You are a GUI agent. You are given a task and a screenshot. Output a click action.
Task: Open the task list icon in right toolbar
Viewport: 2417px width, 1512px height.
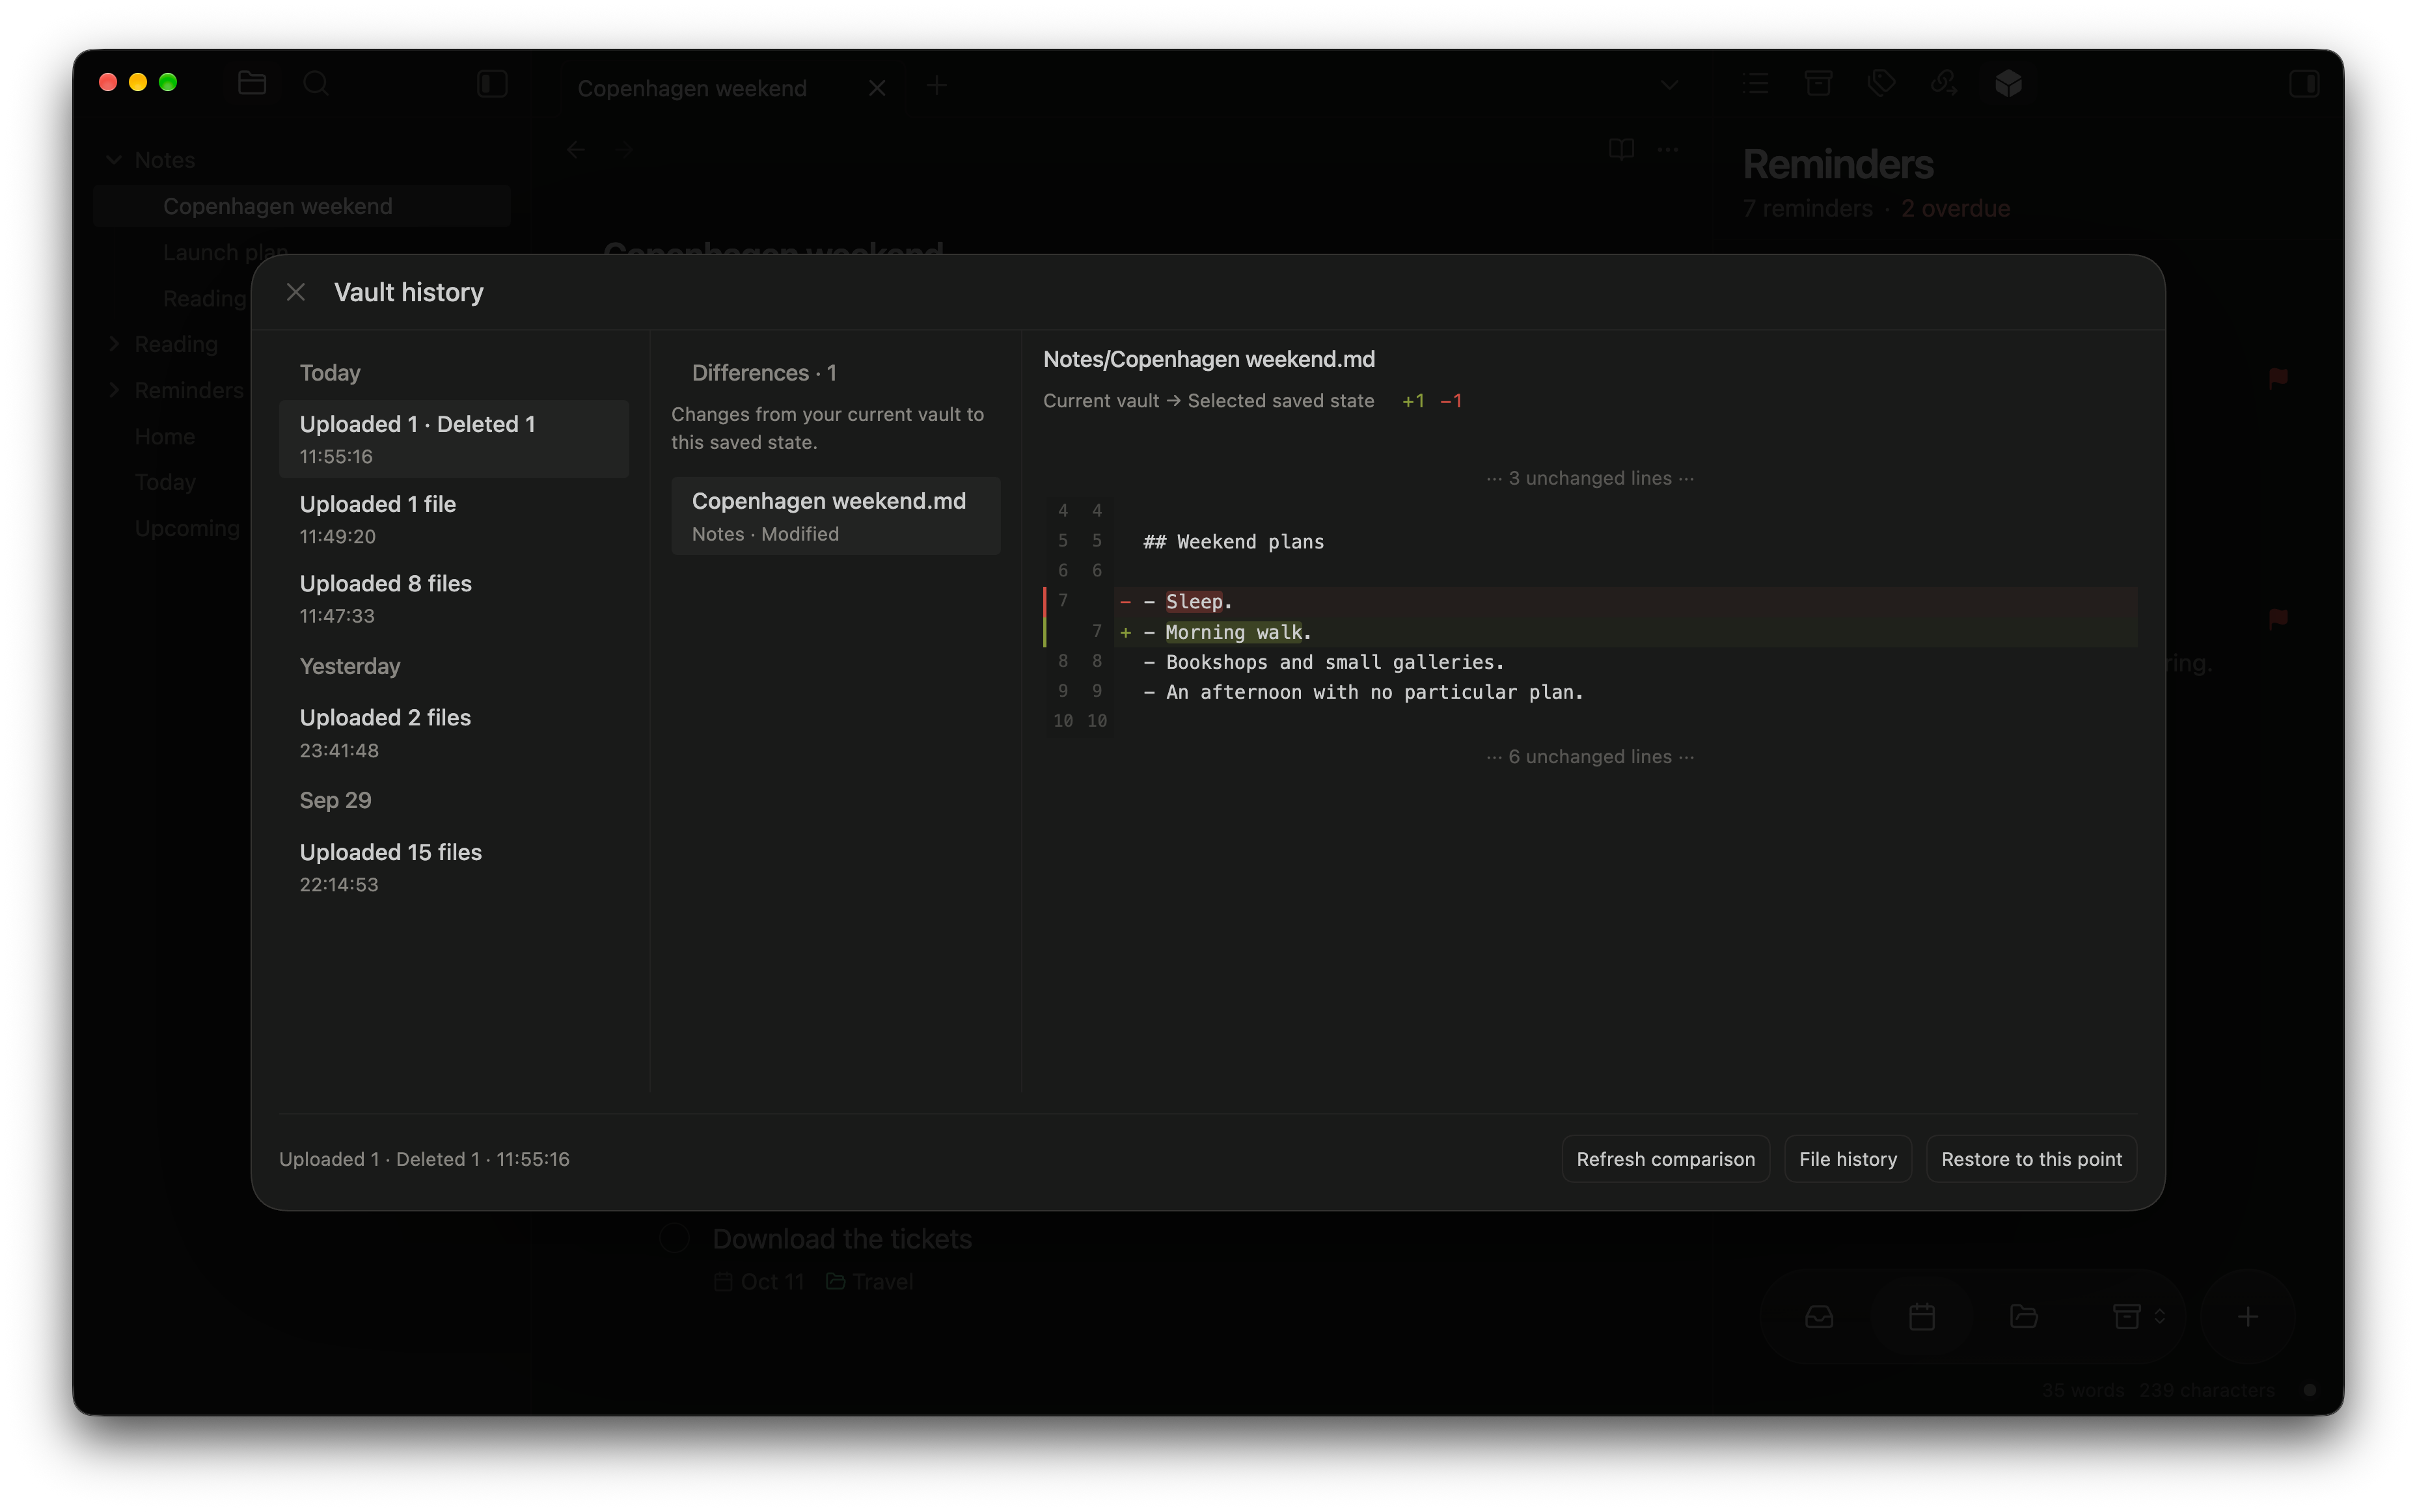(1755, 83)
